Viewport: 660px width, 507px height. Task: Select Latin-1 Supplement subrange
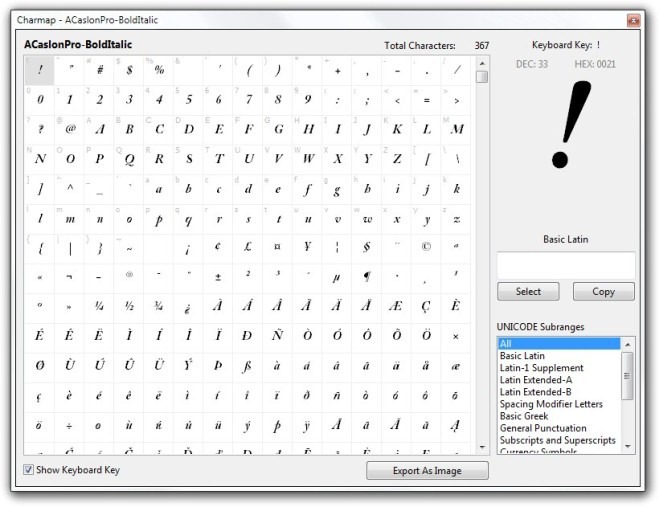pyautogui.click(x=559, y=368)
